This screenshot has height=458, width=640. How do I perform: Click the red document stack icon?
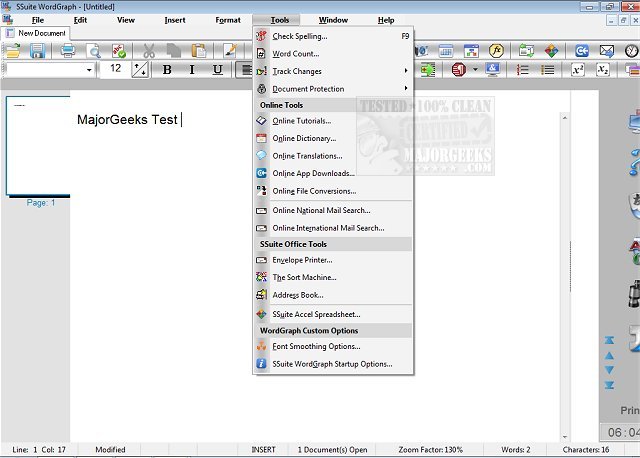pyautogui.click(x=459, y=70)
